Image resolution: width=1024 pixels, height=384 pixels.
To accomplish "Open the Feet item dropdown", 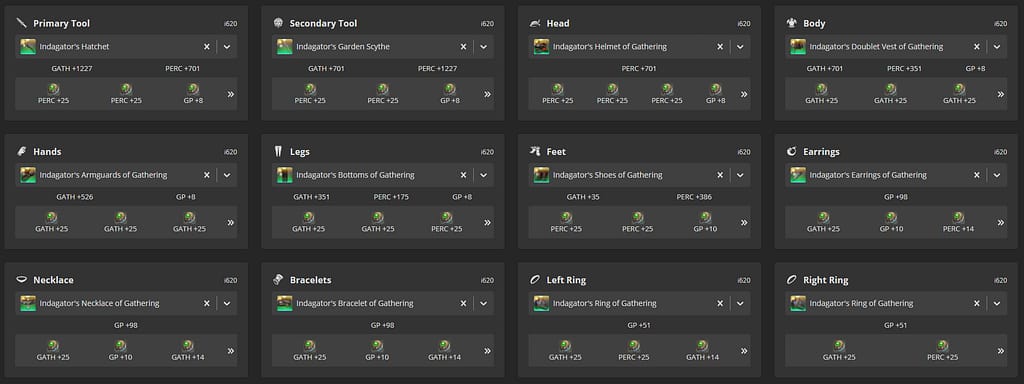I will 740,175.
